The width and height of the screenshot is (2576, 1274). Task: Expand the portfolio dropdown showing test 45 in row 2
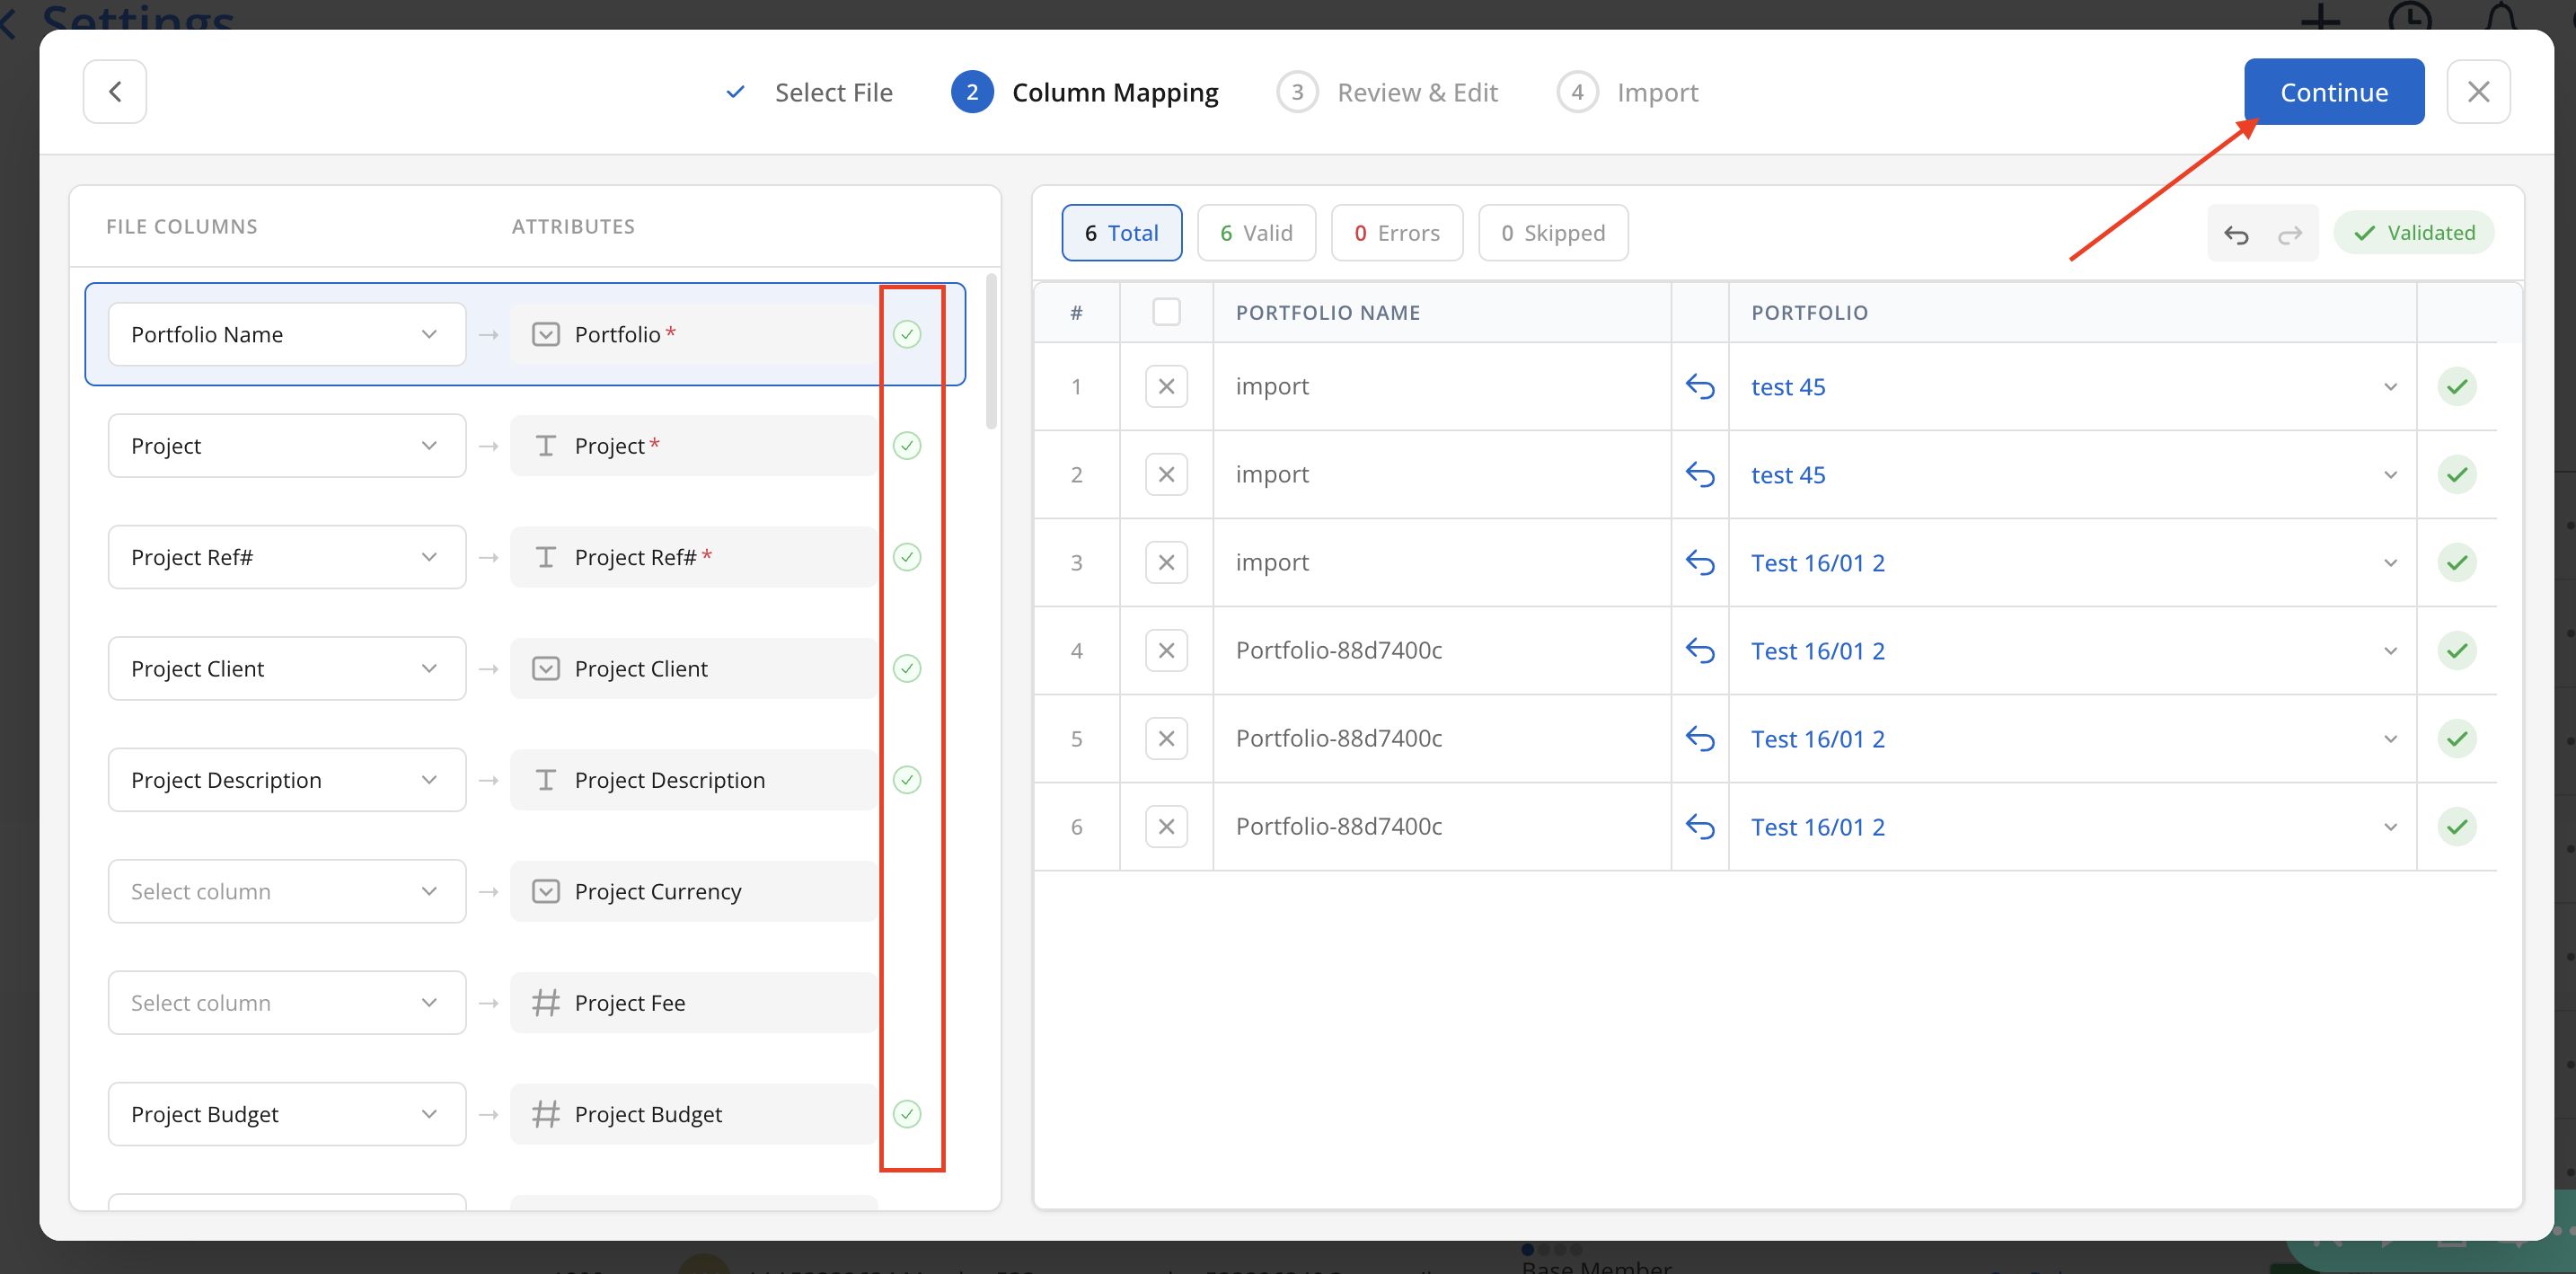click(x=2390, y=475)
